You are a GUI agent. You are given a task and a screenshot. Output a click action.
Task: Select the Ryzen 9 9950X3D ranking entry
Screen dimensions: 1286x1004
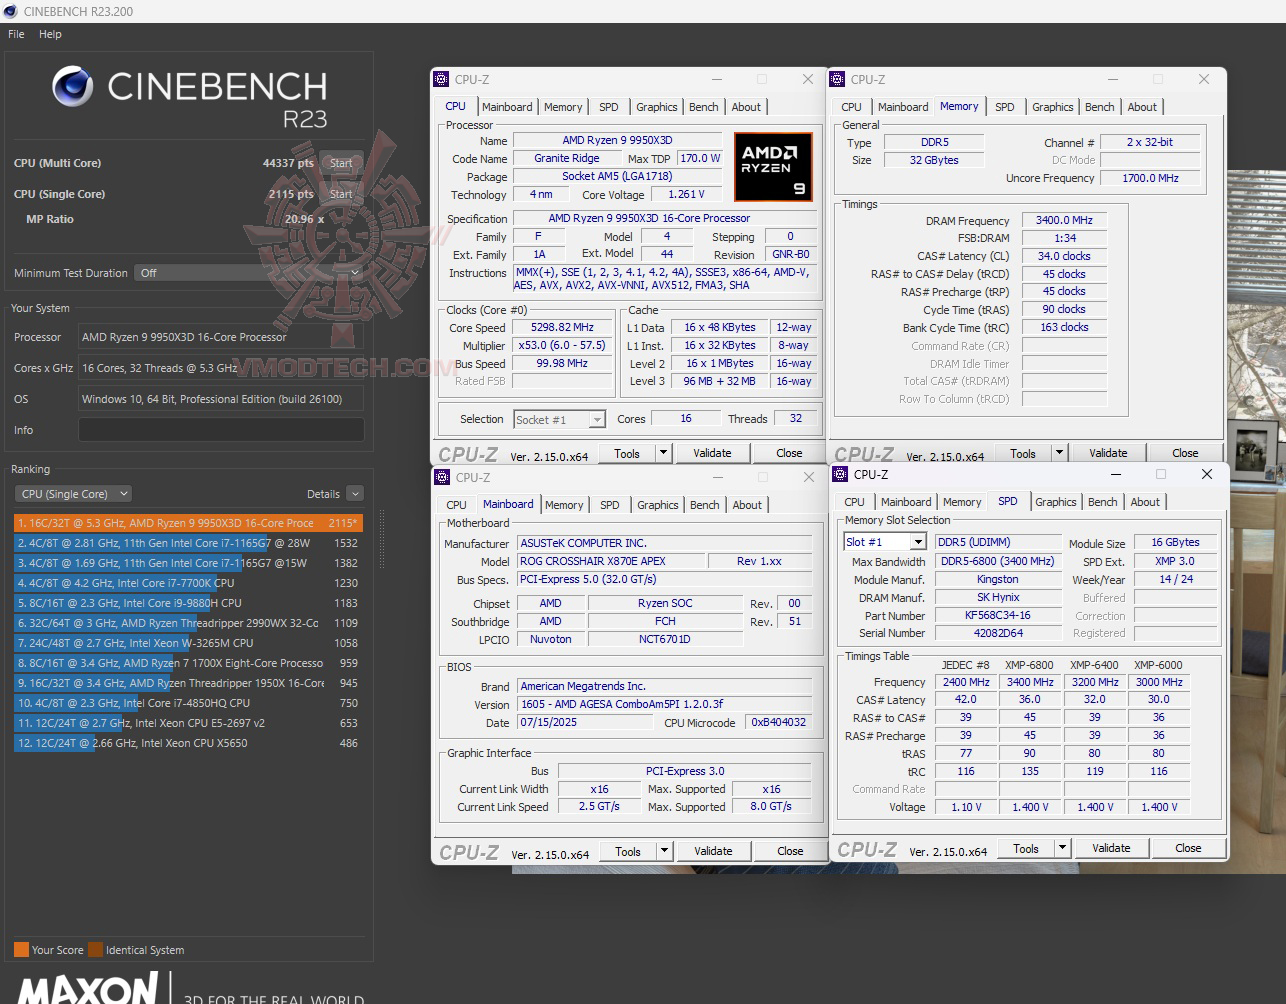[180, 522]
